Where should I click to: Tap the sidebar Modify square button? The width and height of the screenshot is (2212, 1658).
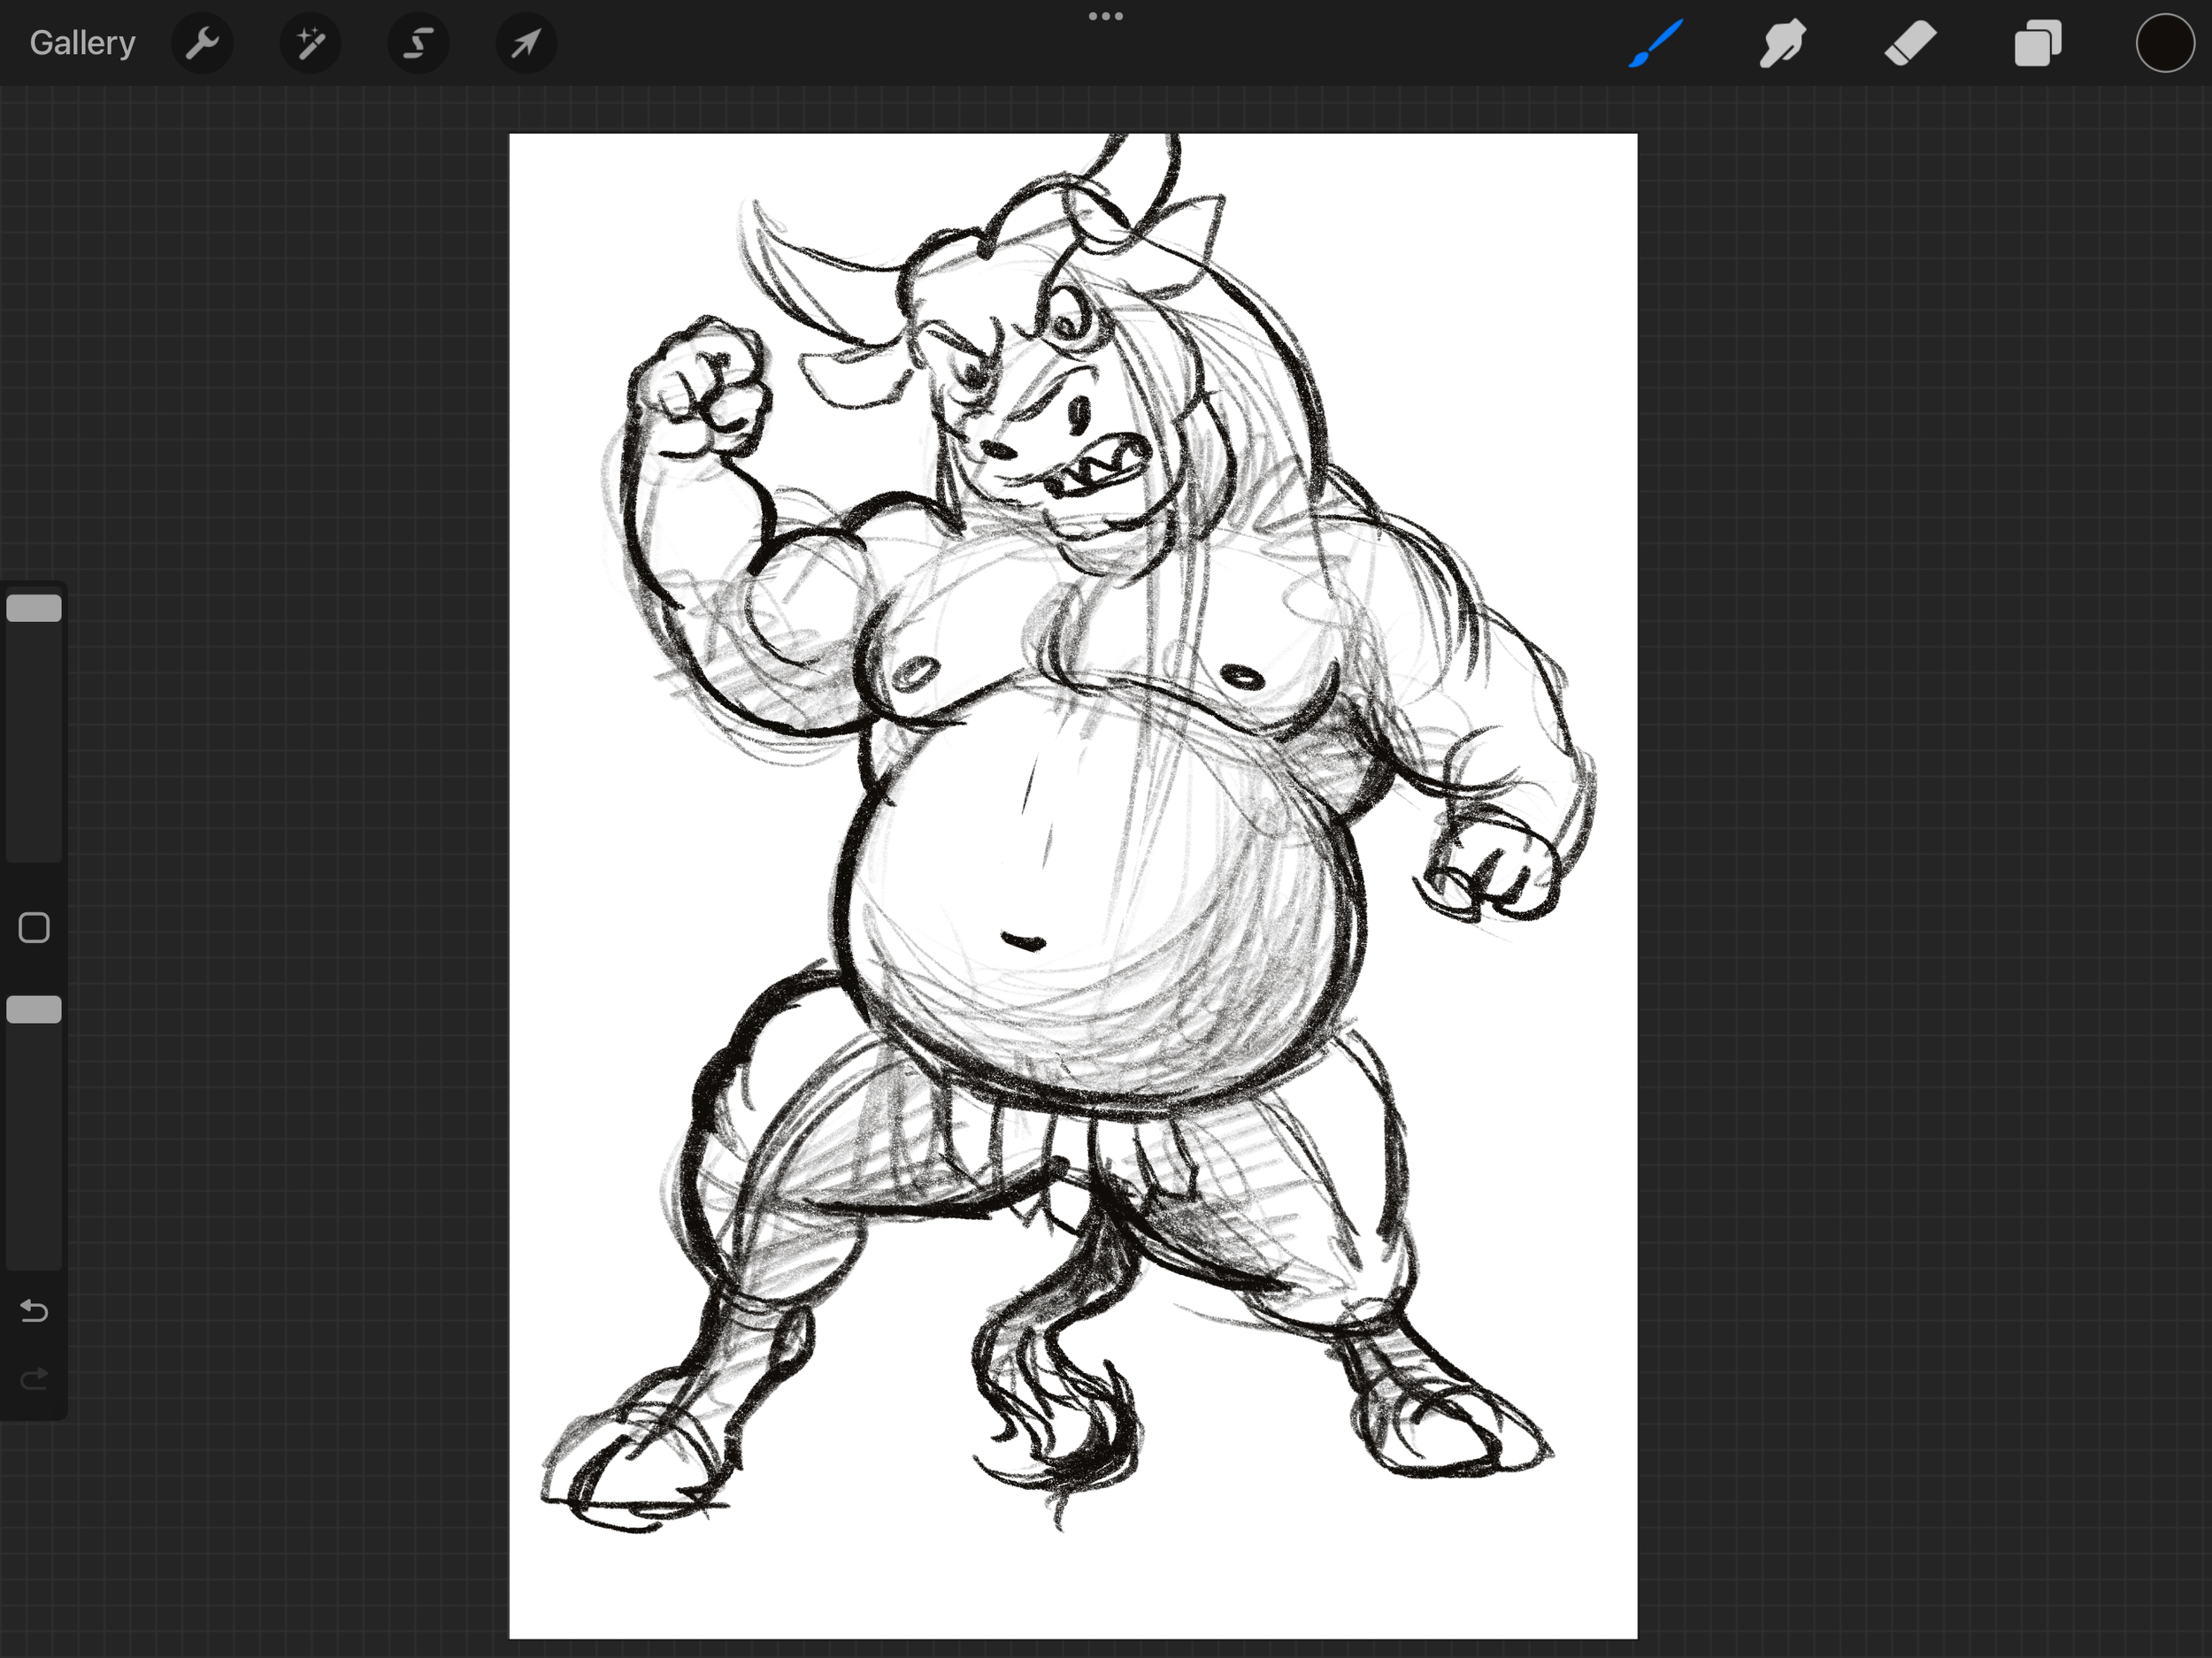pyautogui.click(x=34, y=928)
